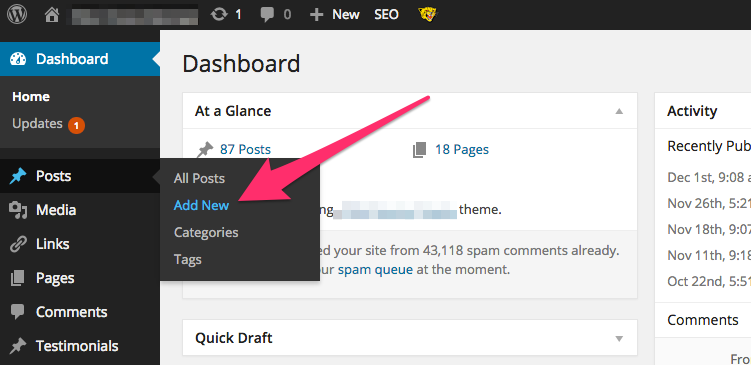Viewport: 751px width, 365px height.
Task: Collapse the At a Glance widget
Action: coord(619,111)
